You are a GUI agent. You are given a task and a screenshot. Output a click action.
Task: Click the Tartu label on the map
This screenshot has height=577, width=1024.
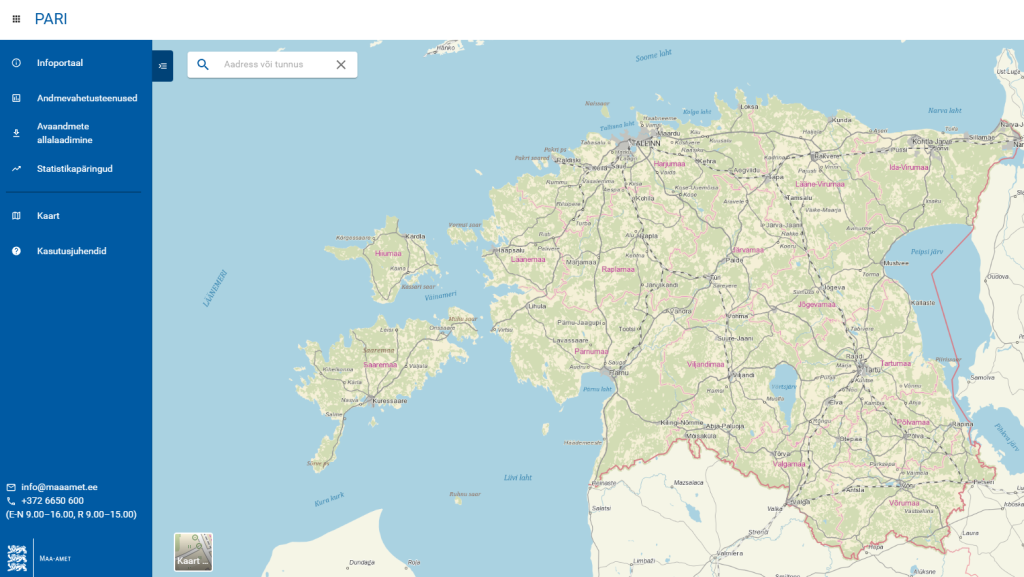click(x=872, y=369)
